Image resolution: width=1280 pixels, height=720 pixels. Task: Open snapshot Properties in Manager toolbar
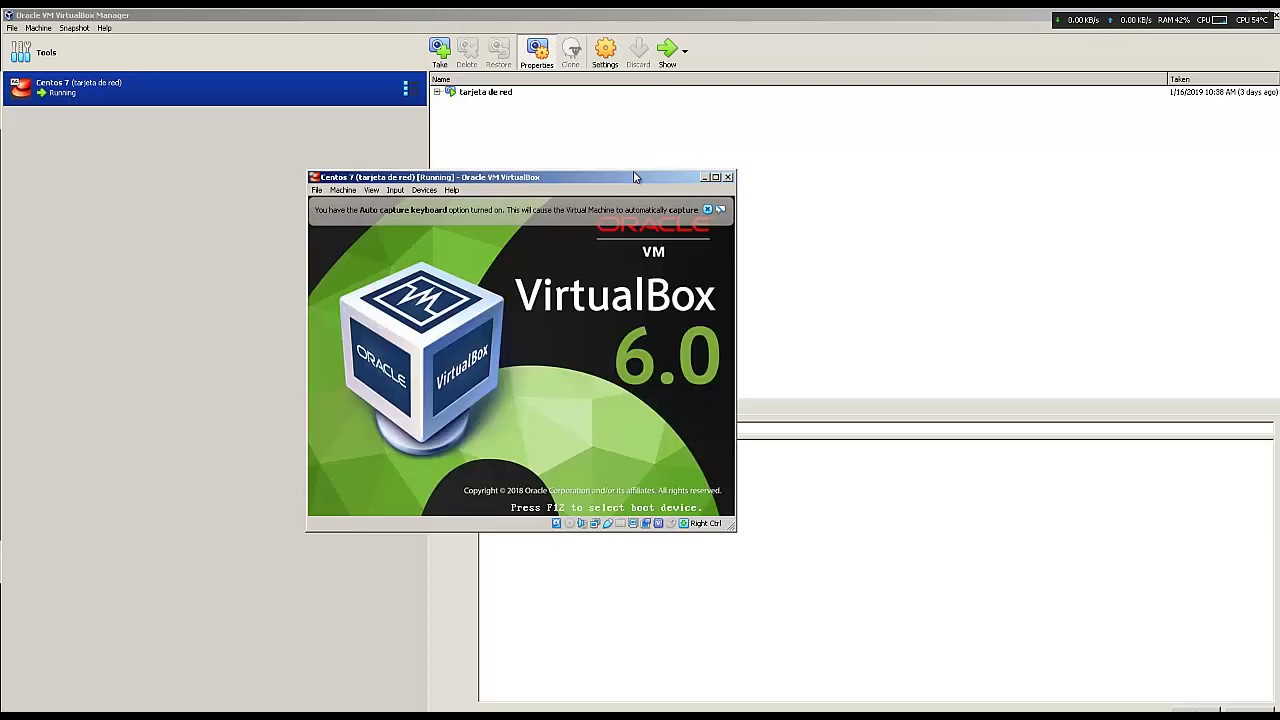(x=537, y=53)
